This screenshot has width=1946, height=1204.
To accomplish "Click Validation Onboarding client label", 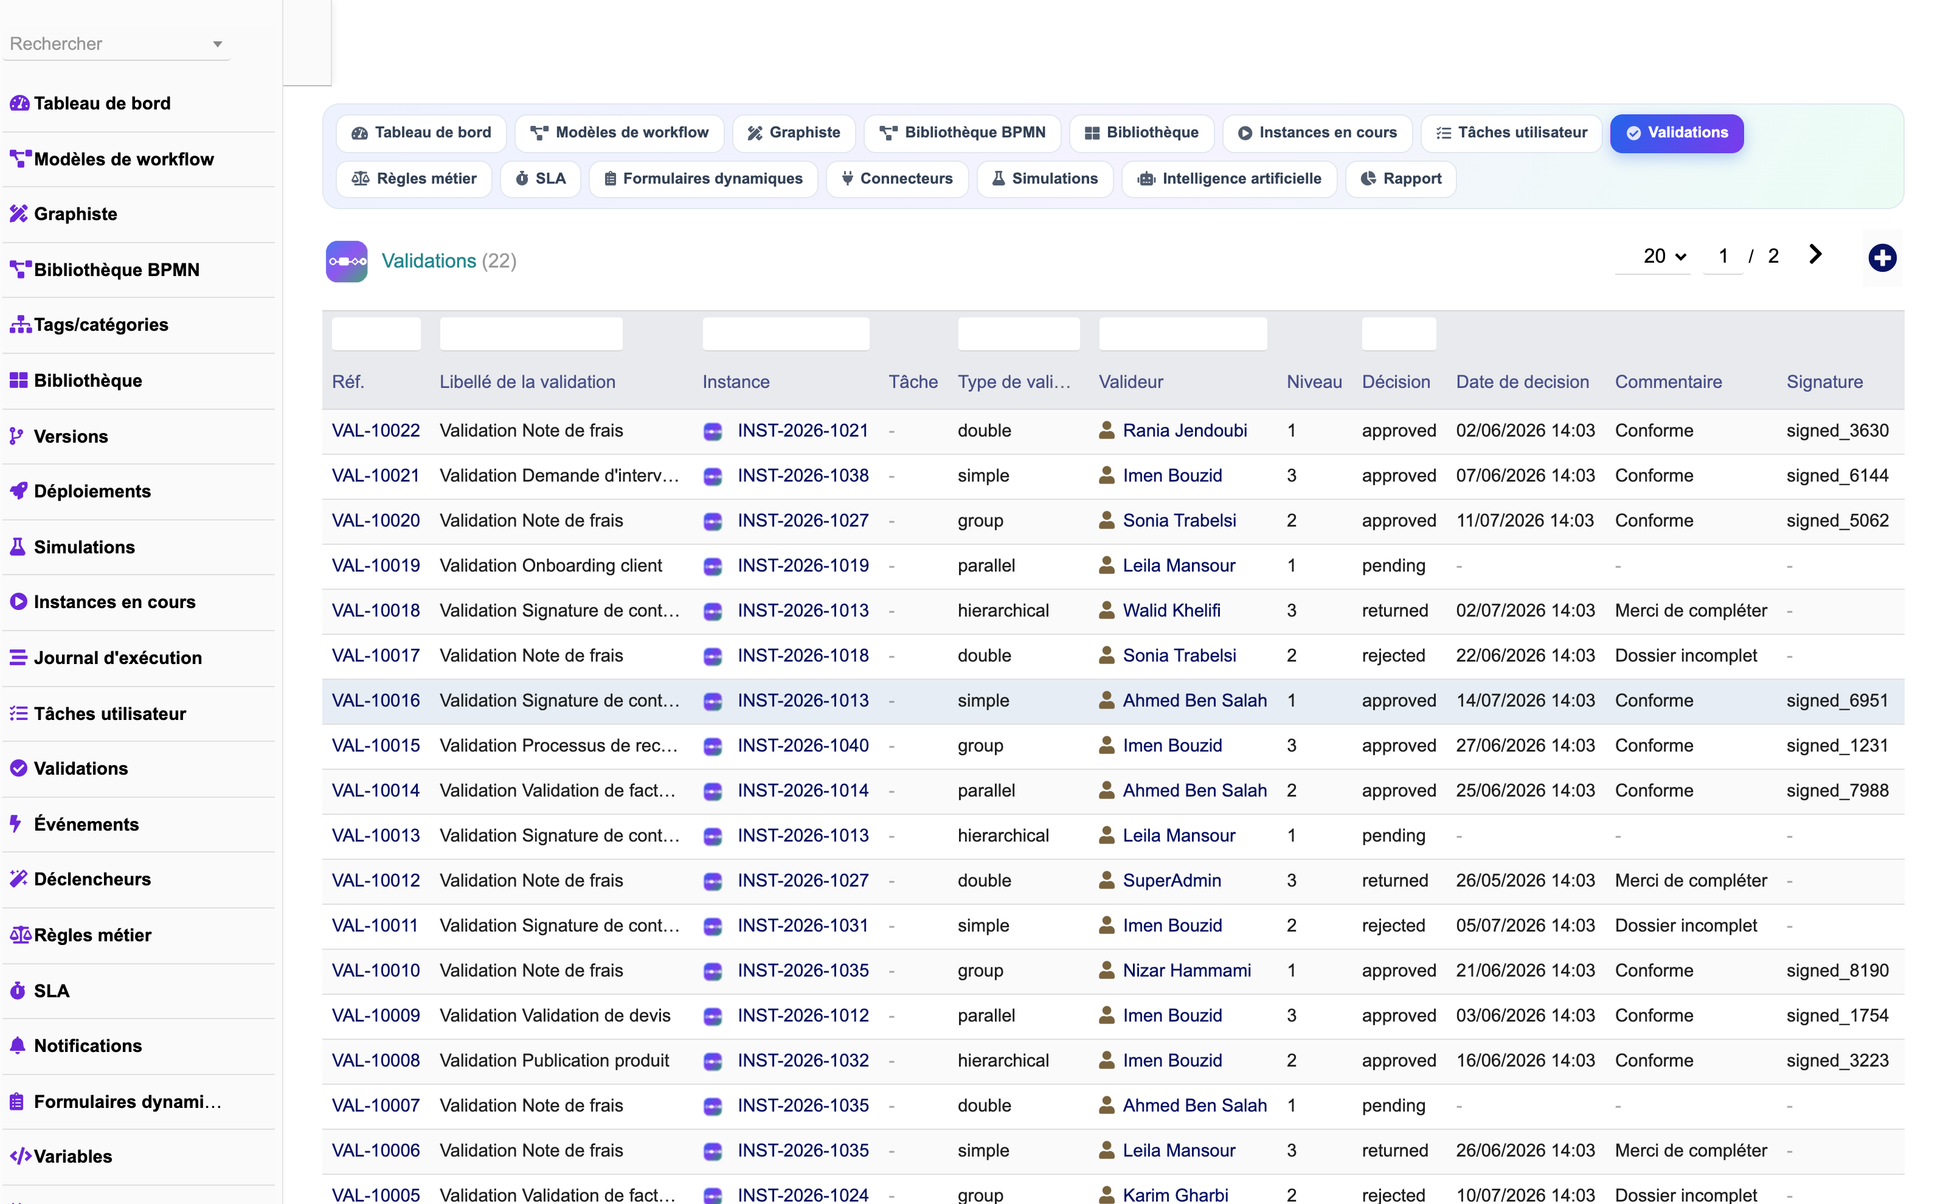I will [551, 566].
